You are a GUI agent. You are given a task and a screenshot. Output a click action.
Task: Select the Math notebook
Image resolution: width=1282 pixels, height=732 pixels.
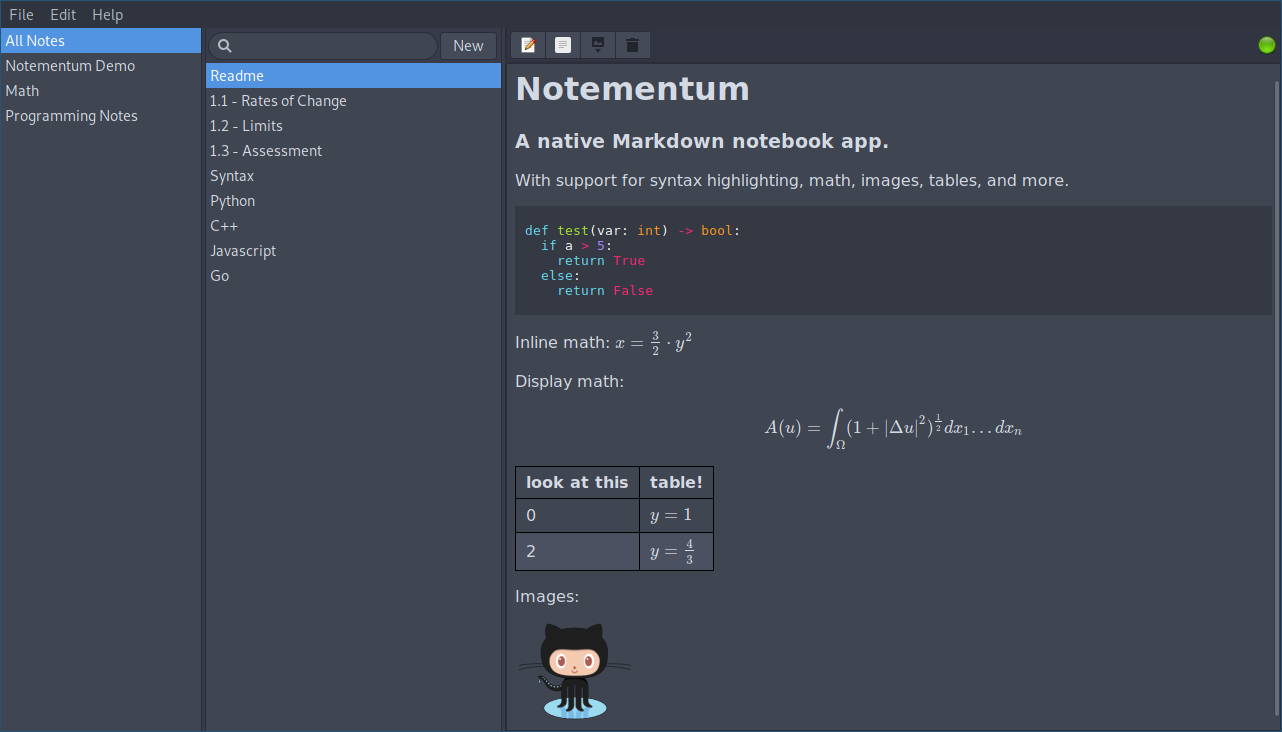[x=23, y=91]
